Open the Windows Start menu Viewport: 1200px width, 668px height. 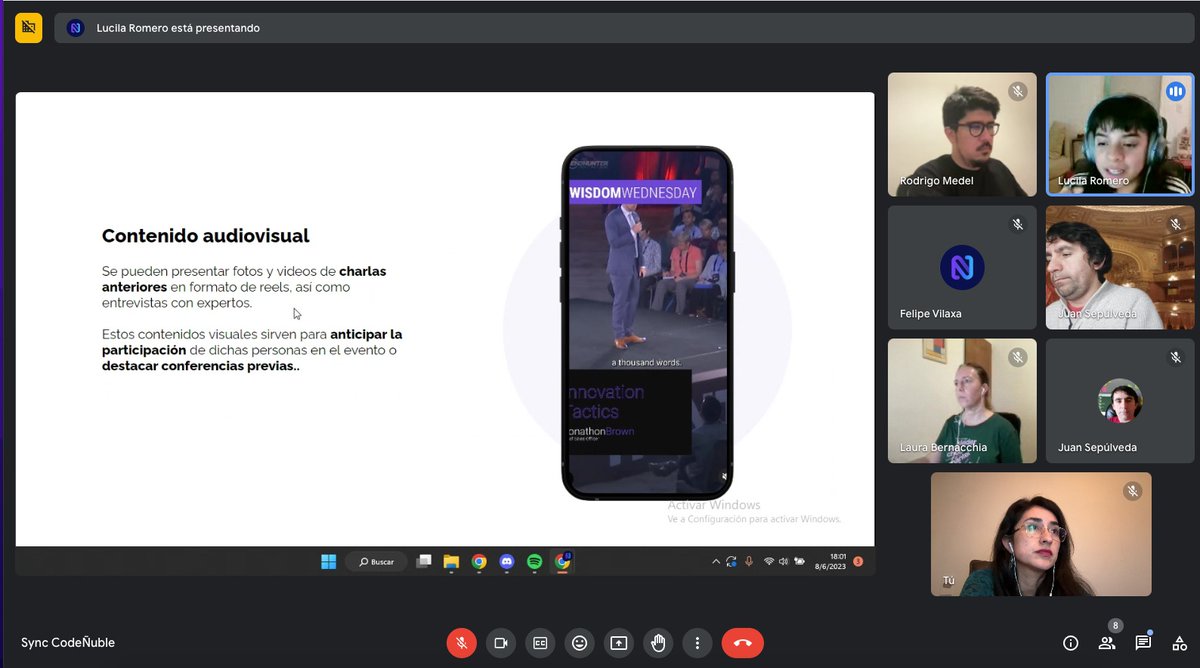[328, 561]
